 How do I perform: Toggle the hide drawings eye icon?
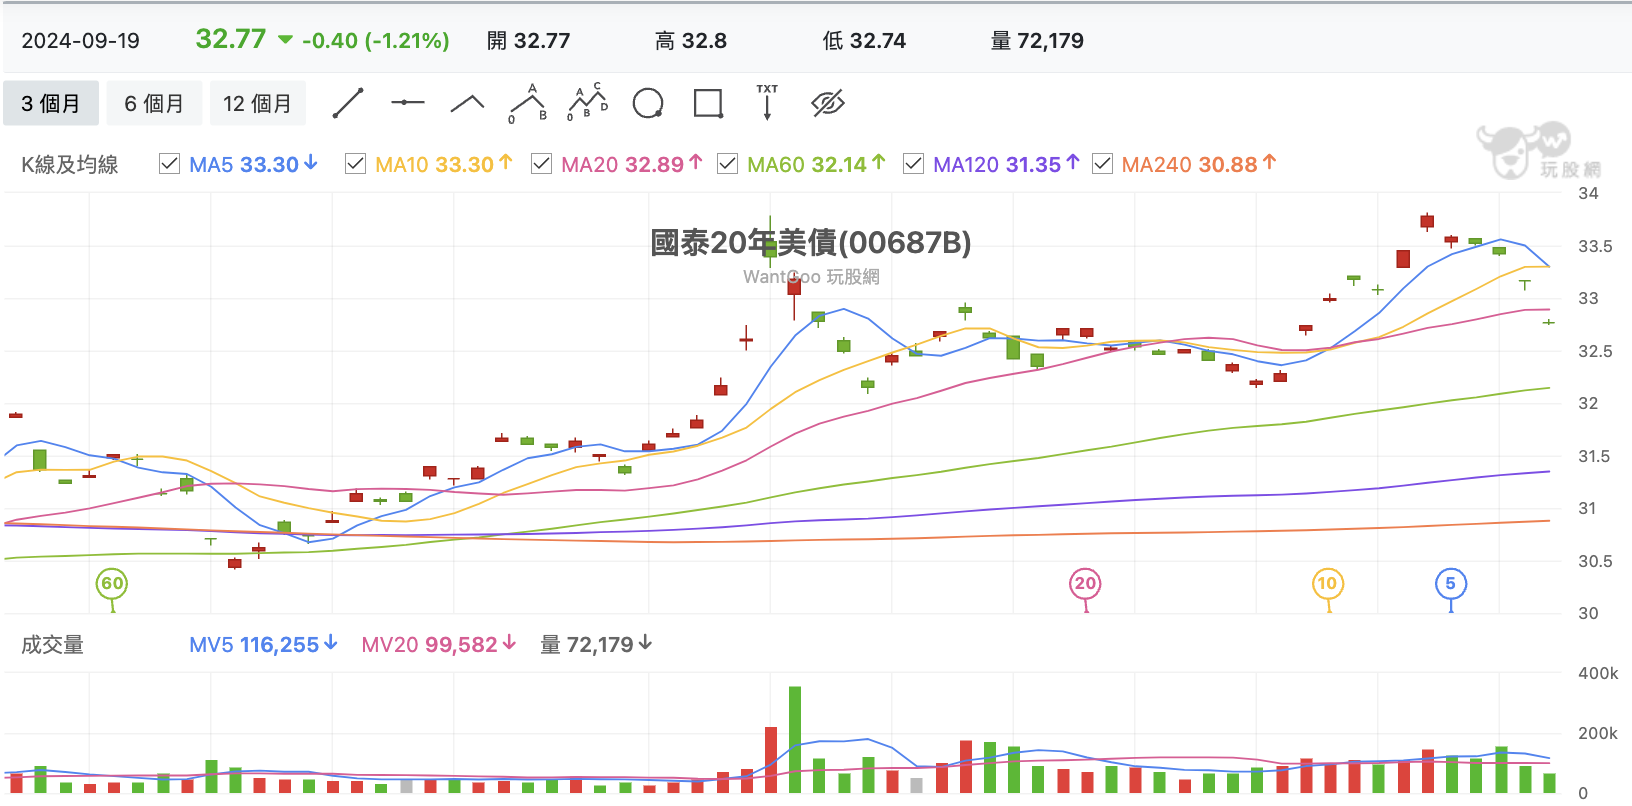[828, 103]
